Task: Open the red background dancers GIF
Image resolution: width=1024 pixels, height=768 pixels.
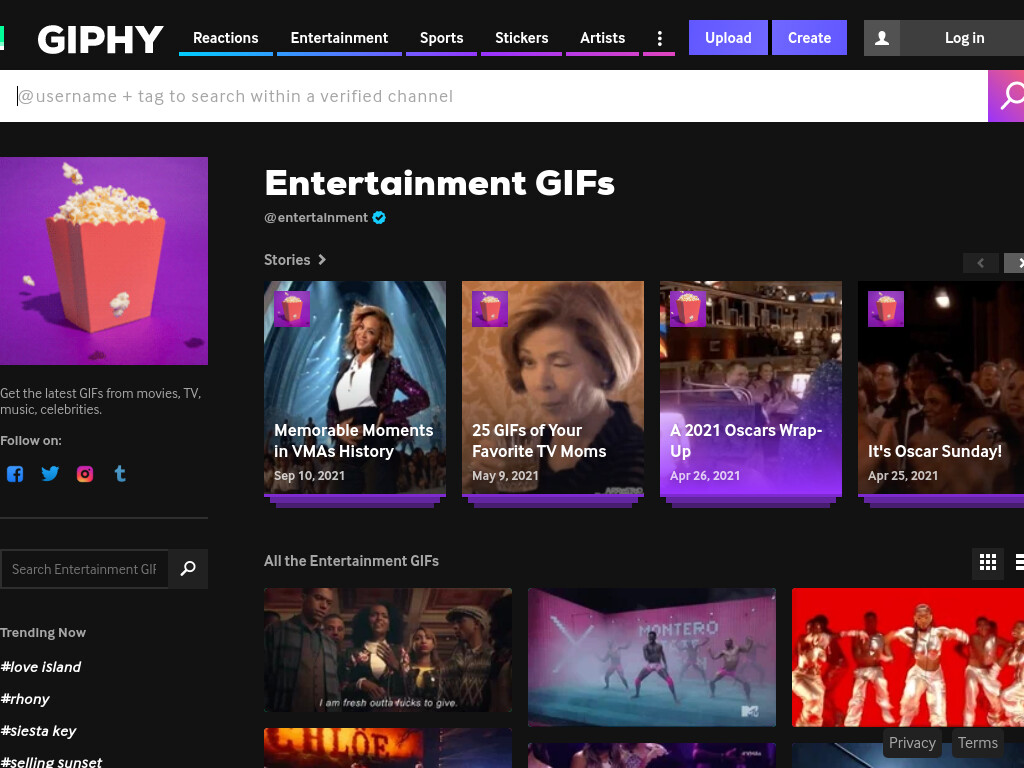Action: tap(908, 657)
